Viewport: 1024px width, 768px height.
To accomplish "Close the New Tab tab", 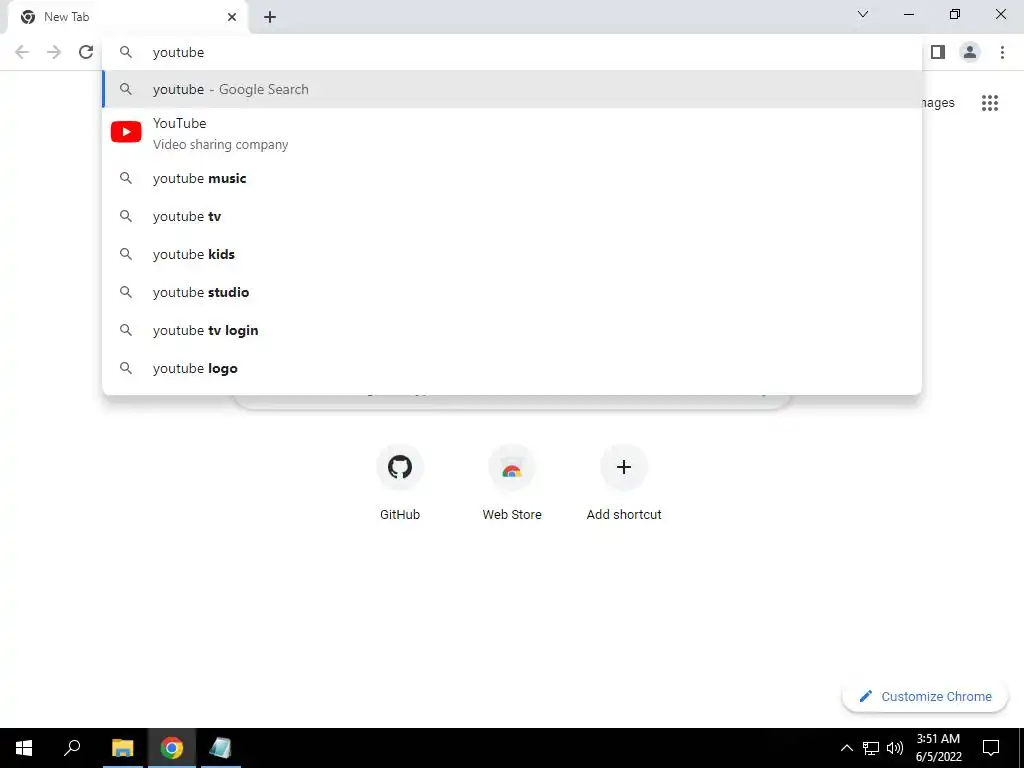I will click(x=232, y=17).
